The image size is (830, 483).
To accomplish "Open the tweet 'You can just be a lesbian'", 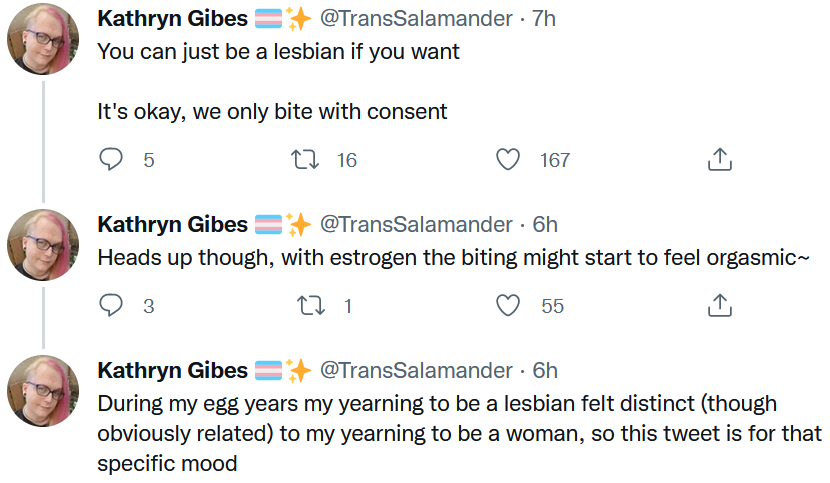I will point(278,52).
